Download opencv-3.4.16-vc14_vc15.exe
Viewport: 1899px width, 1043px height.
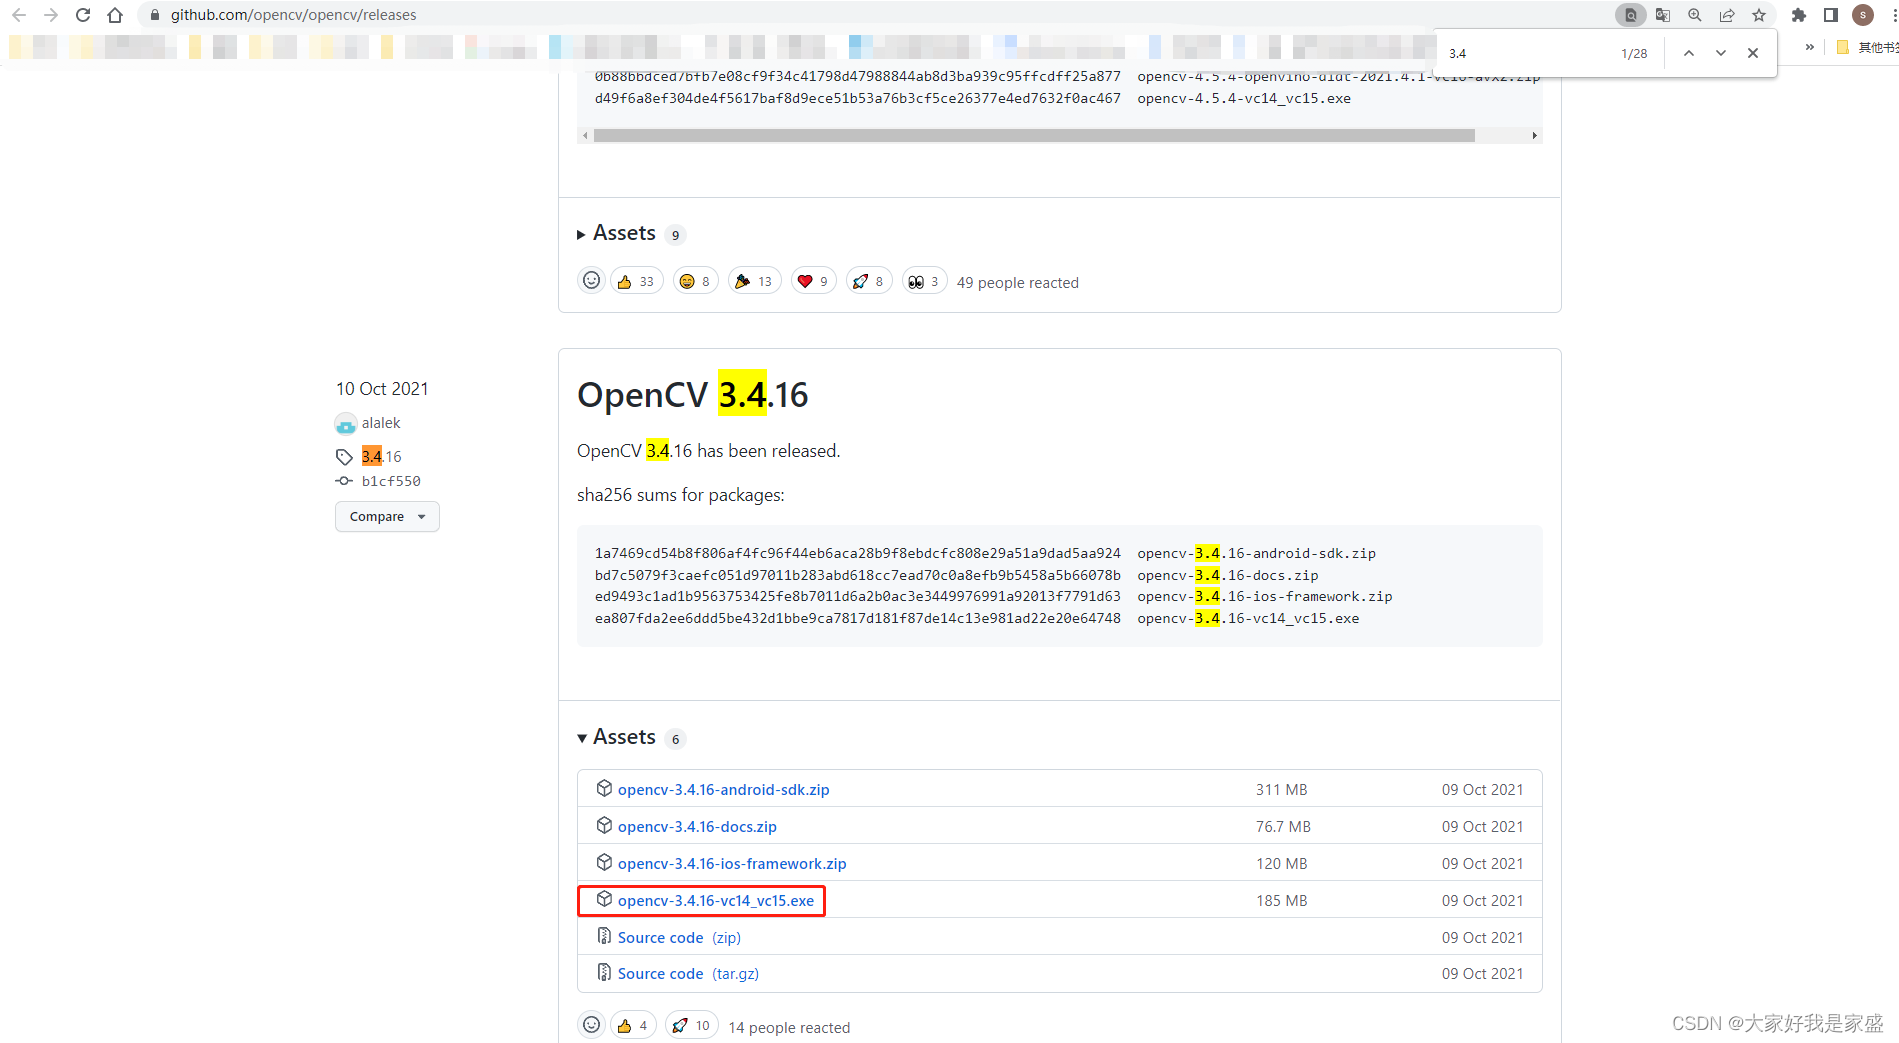coord(716,900)
